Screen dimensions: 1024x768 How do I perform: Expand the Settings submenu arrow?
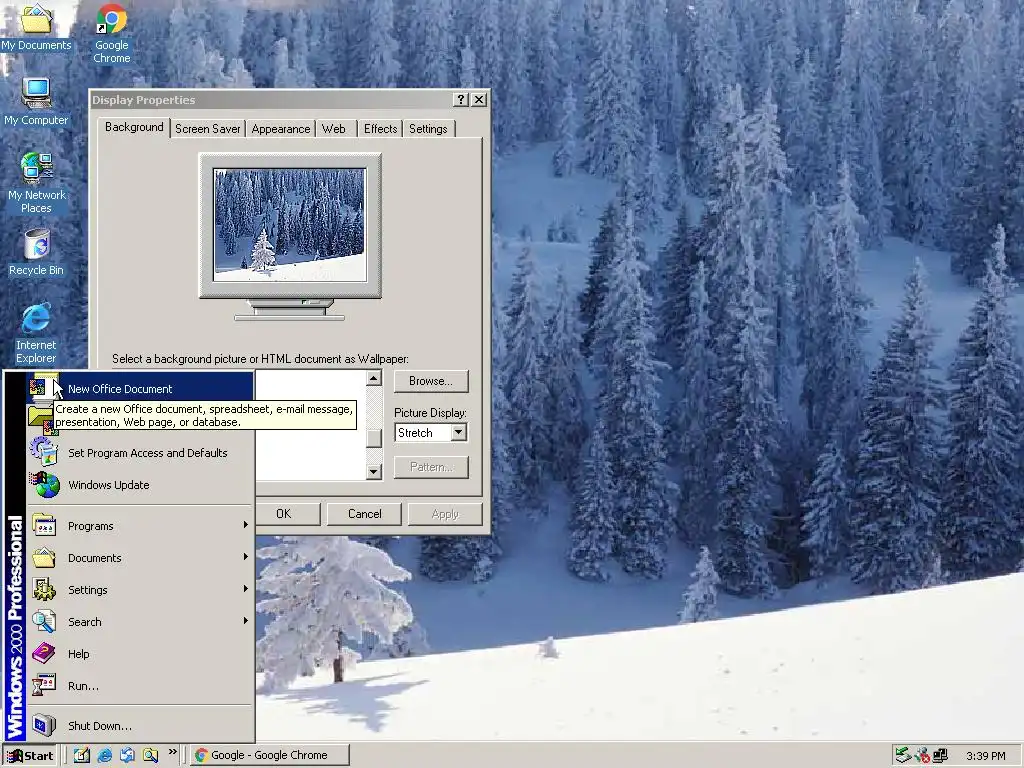tap(246, 589)
